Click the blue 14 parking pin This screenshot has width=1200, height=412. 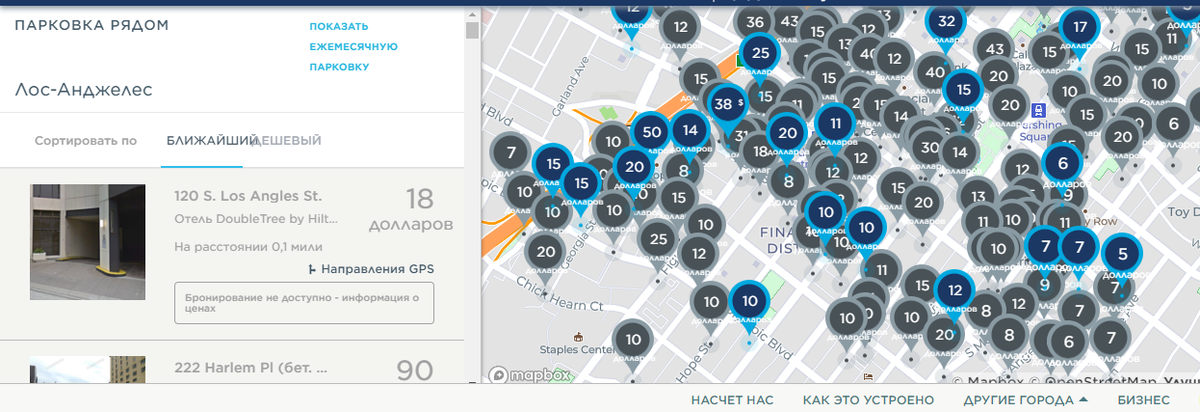coord(688,130)
